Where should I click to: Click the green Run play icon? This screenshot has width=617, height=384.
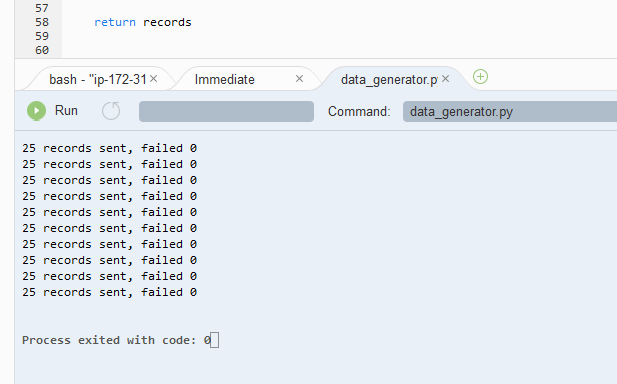(36, 111)
